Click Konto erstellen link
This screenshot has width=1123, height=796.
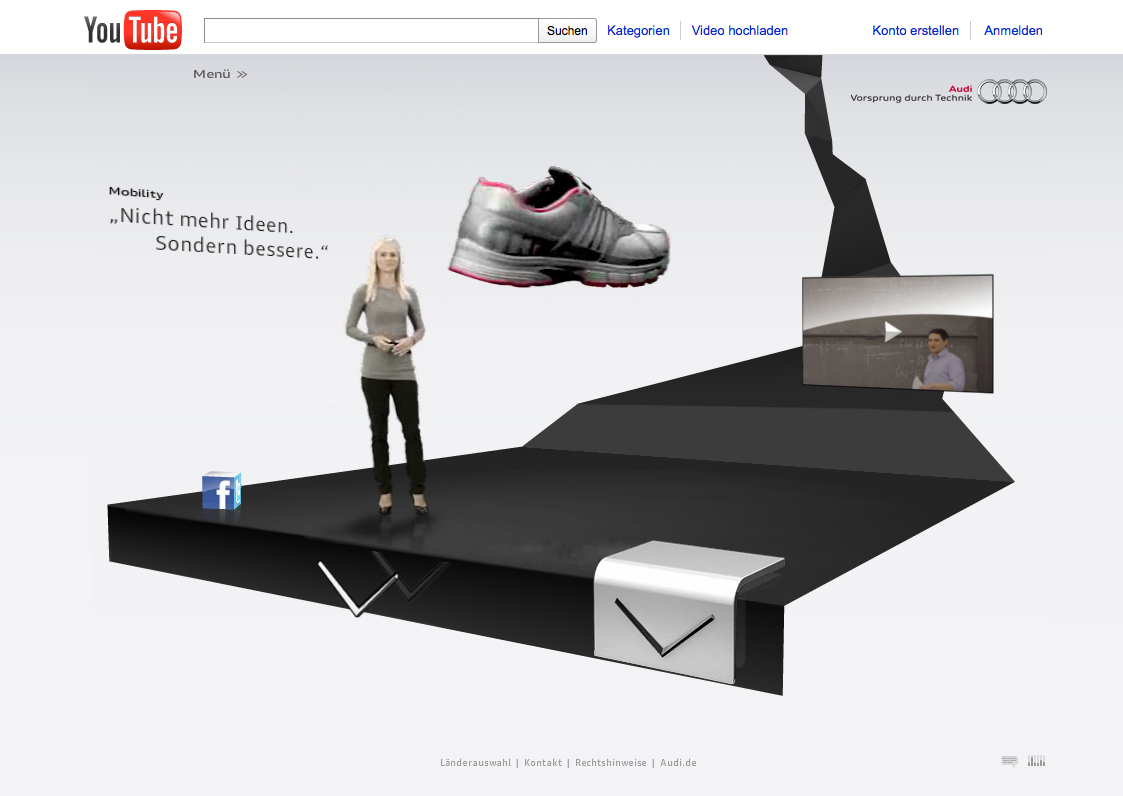(x=915, y=31)
